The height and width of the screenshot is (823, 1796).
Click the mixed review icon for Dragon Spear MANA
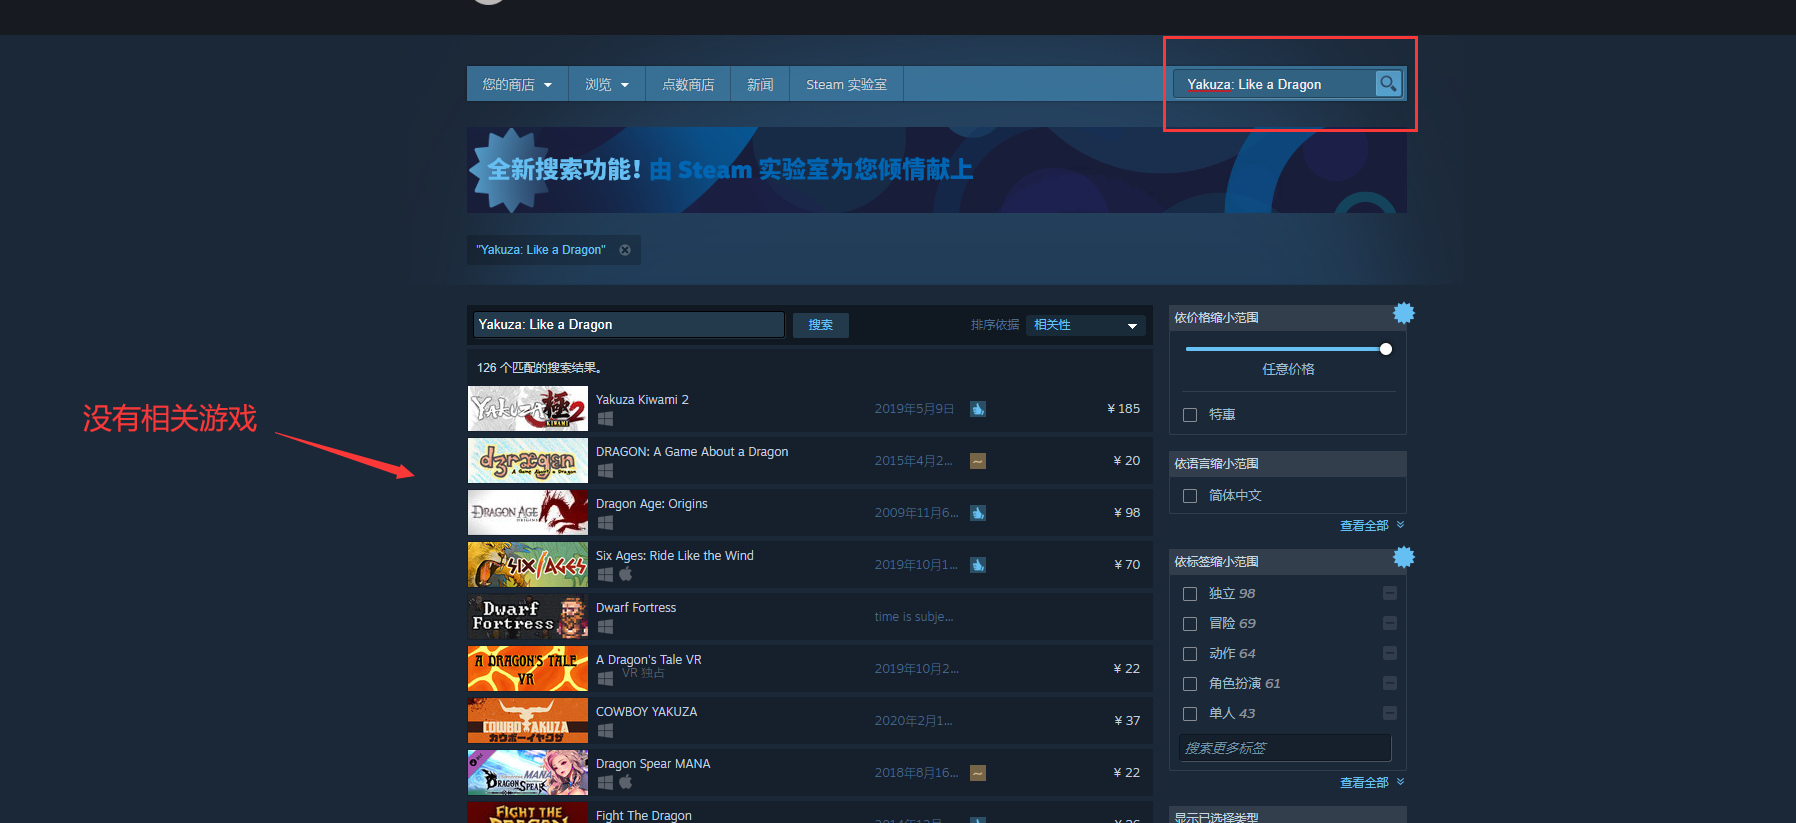pos(978,773)
